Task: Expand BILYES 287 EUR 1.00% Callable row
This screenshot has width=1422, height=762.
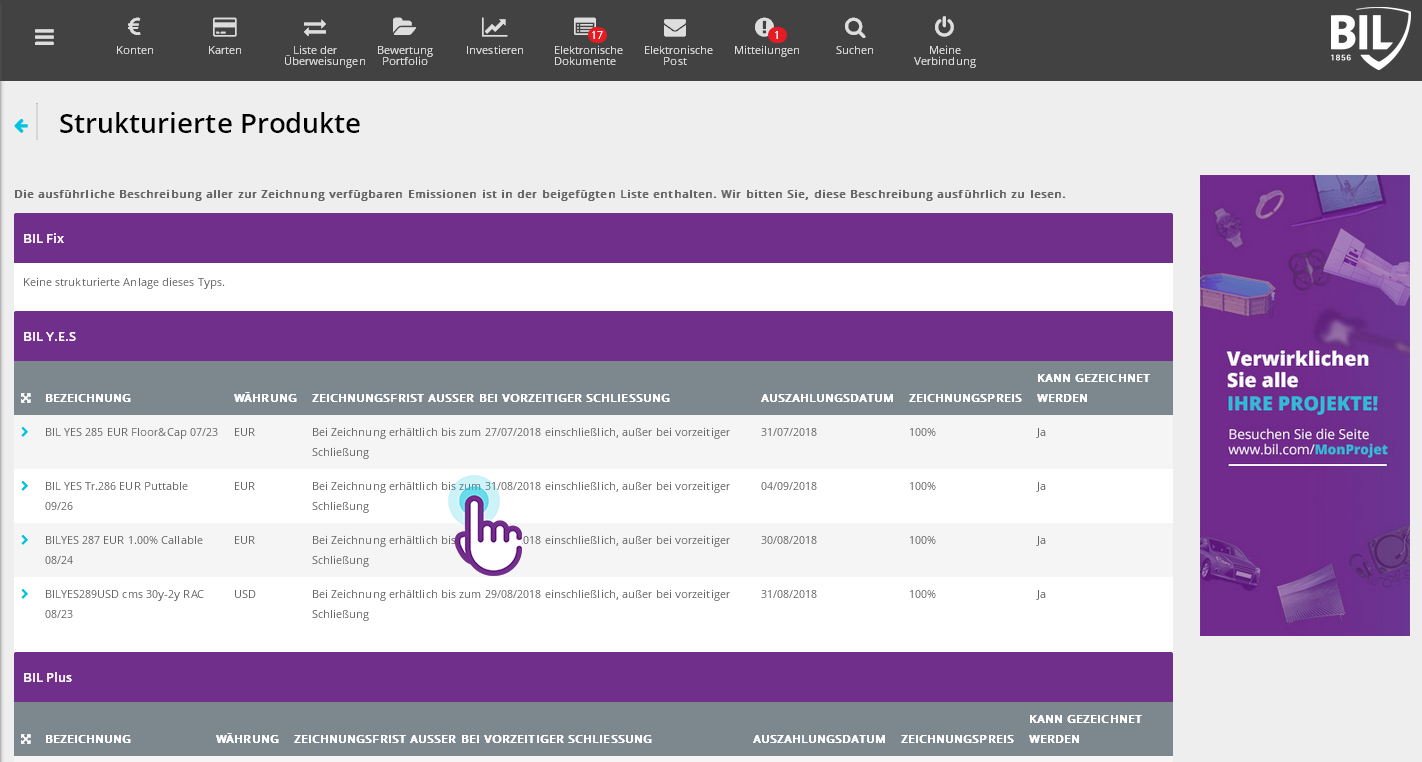Action: point(25,540)
